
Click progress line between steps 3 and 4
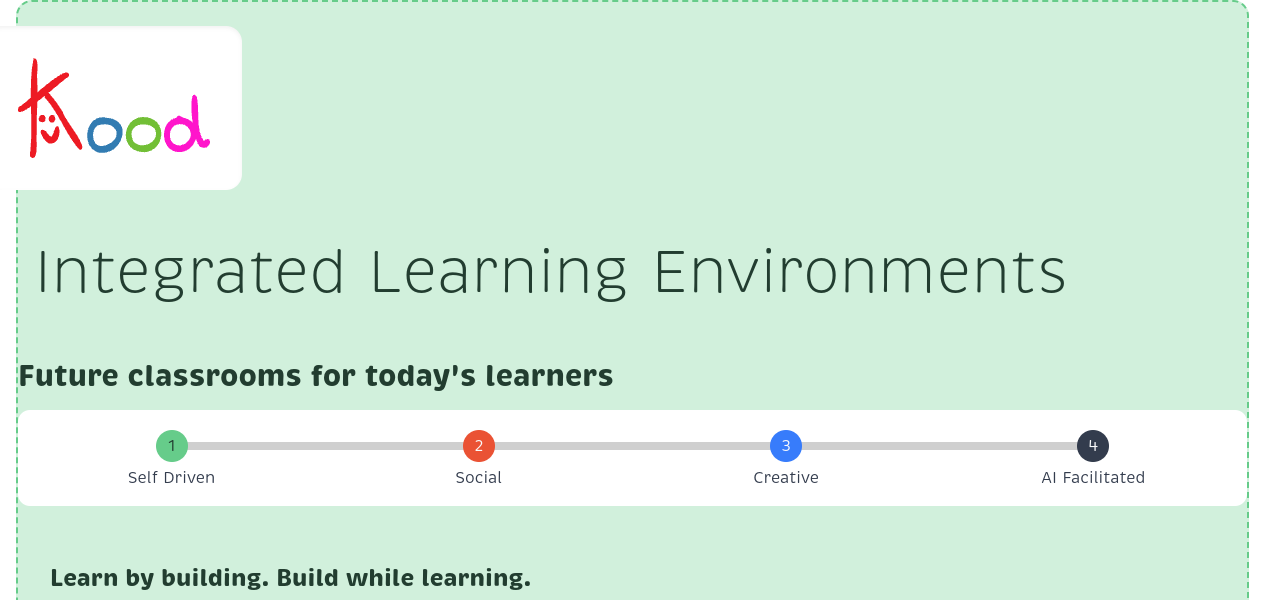(939, 446)
